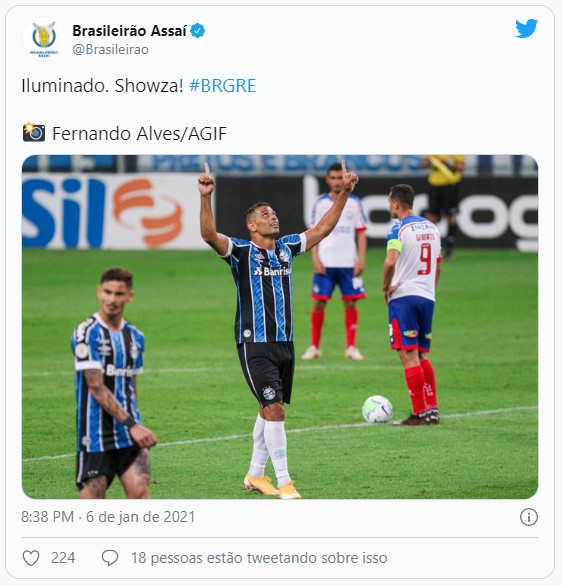Open the embedded match photo
Viewport: 562px width, 585px height.
pos(280,327)
